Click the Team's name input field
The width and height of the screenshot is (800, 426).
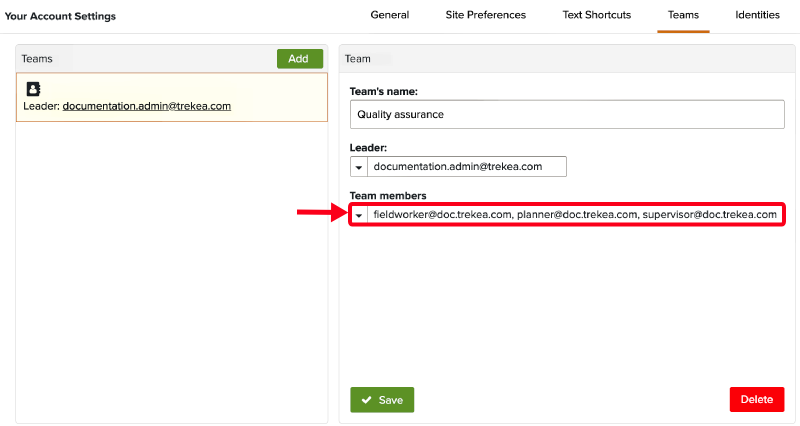567,114
